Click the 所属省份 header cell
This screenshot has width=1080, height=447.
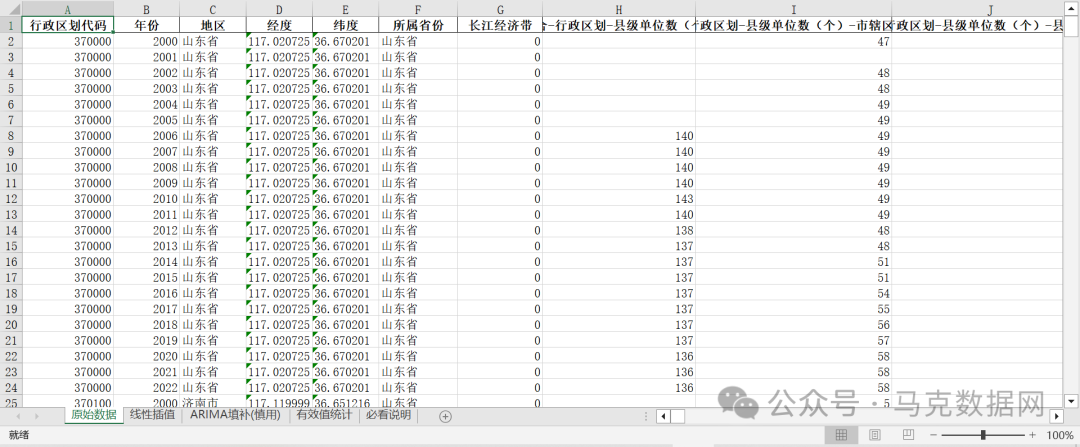point(417,25)
